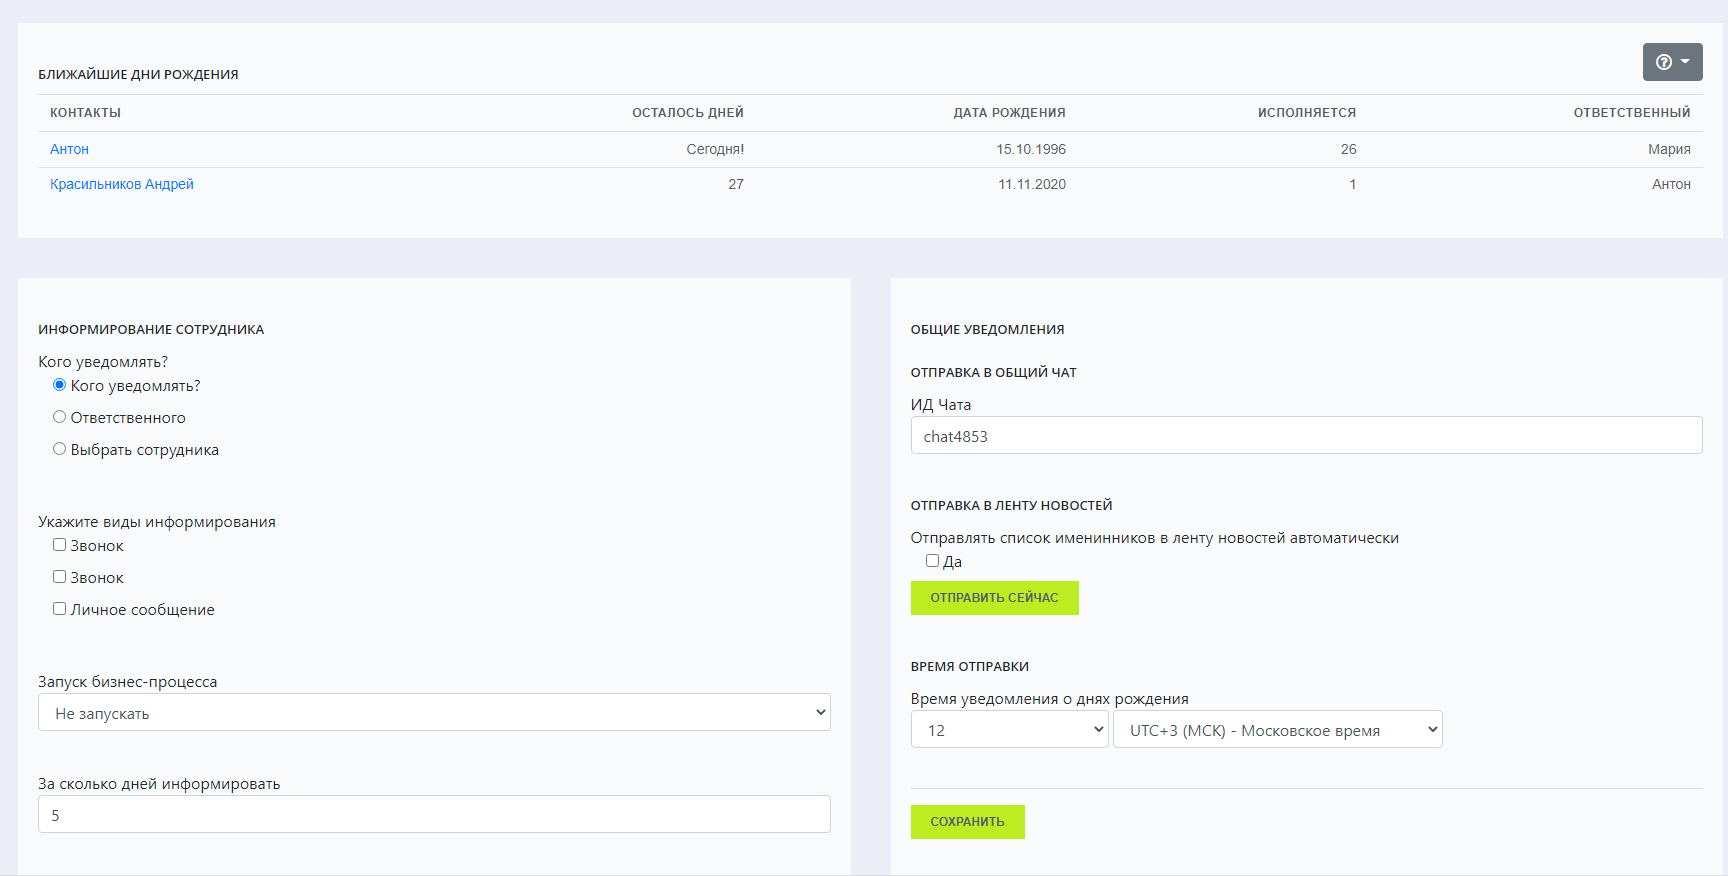Select the 'Ответственного' radio option
This screenshot has width=1728, height=876.
click(60, 417)
